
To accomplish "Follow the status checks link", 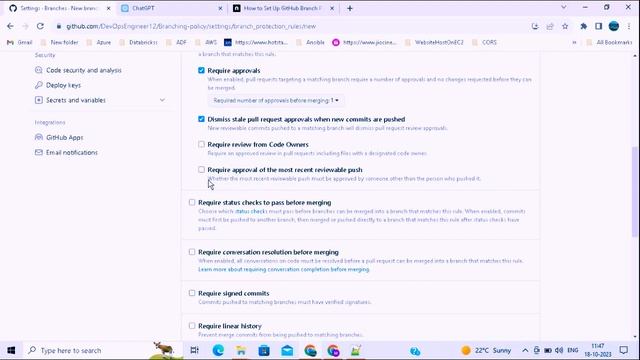I will pyautogui.click(x=251, y=211).
